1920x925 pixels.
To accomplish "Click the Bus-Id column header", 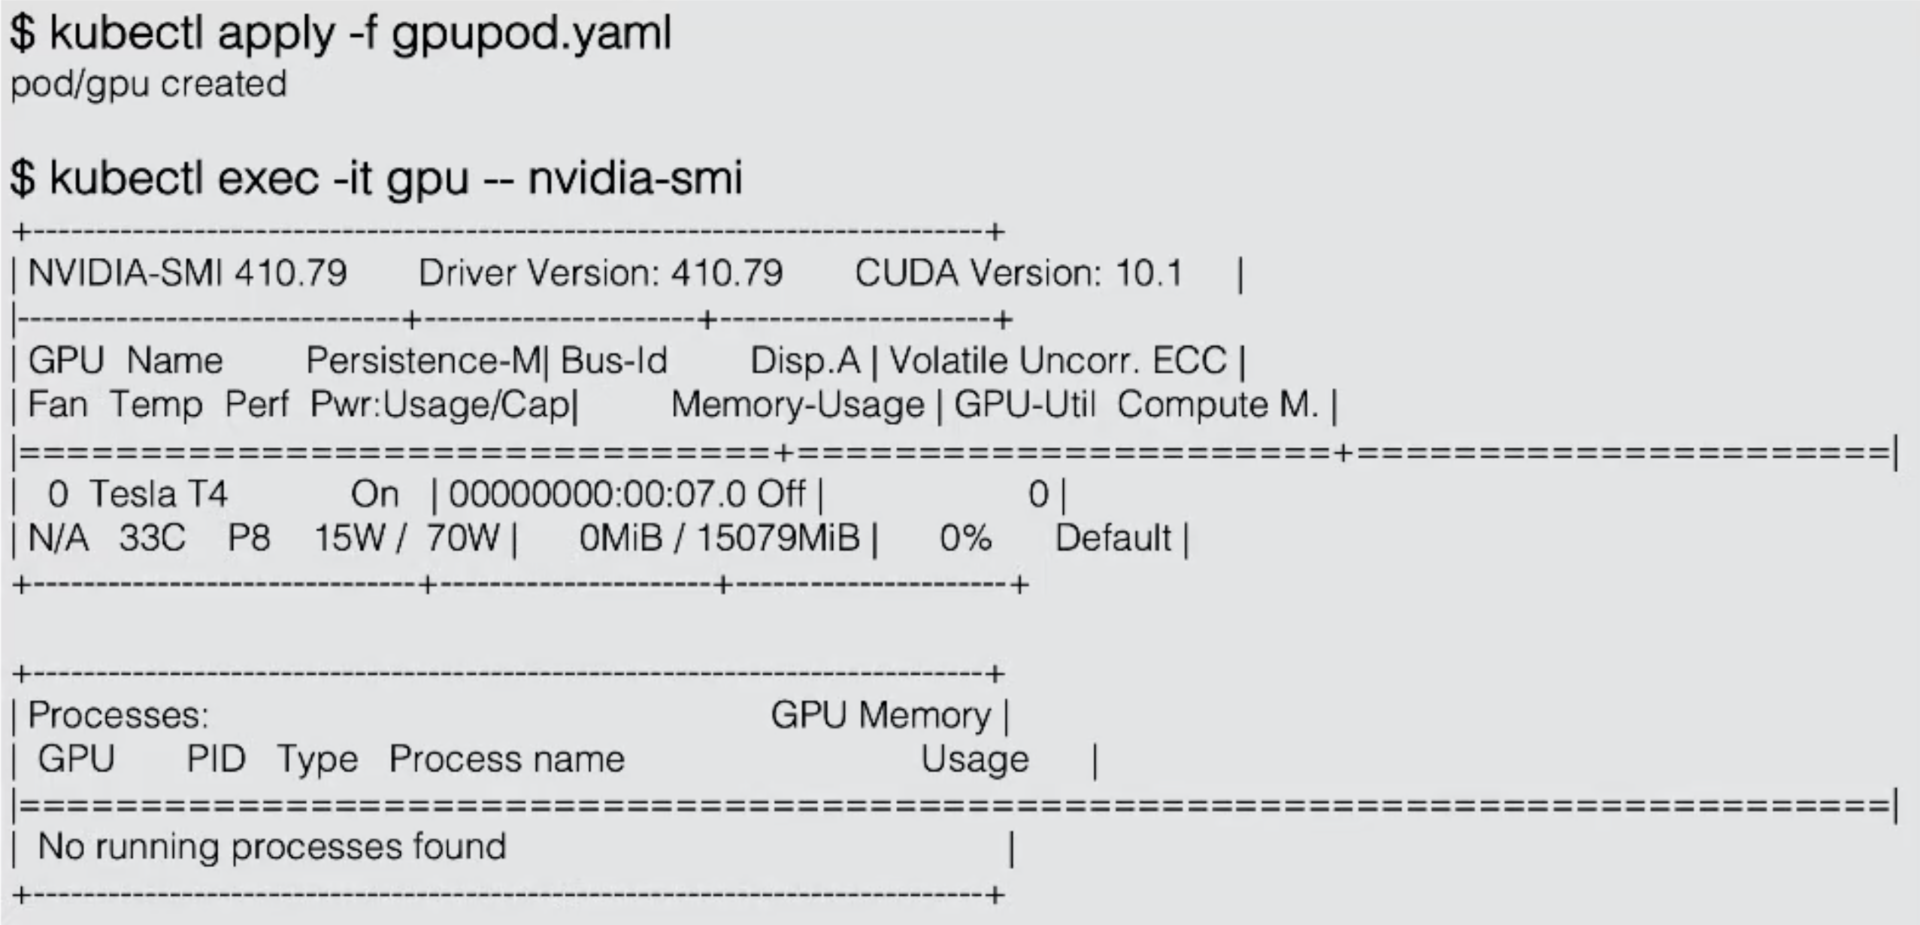I will coord(614,361).
